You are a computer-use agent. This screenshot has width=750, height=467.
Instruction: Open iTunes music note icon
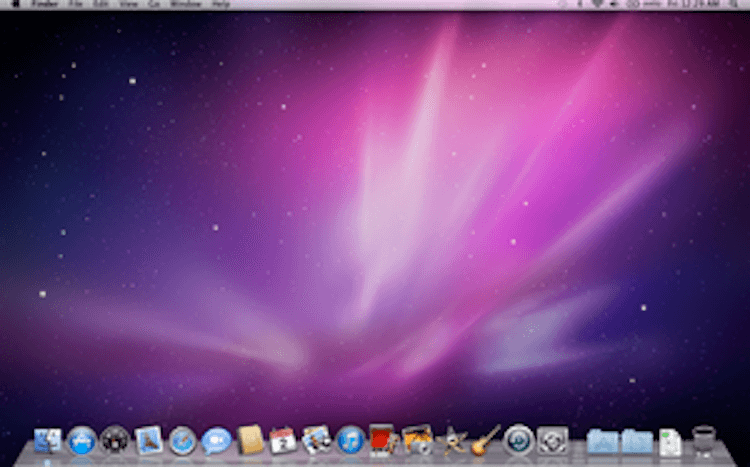pyautogui.click(x=350, y=440)
